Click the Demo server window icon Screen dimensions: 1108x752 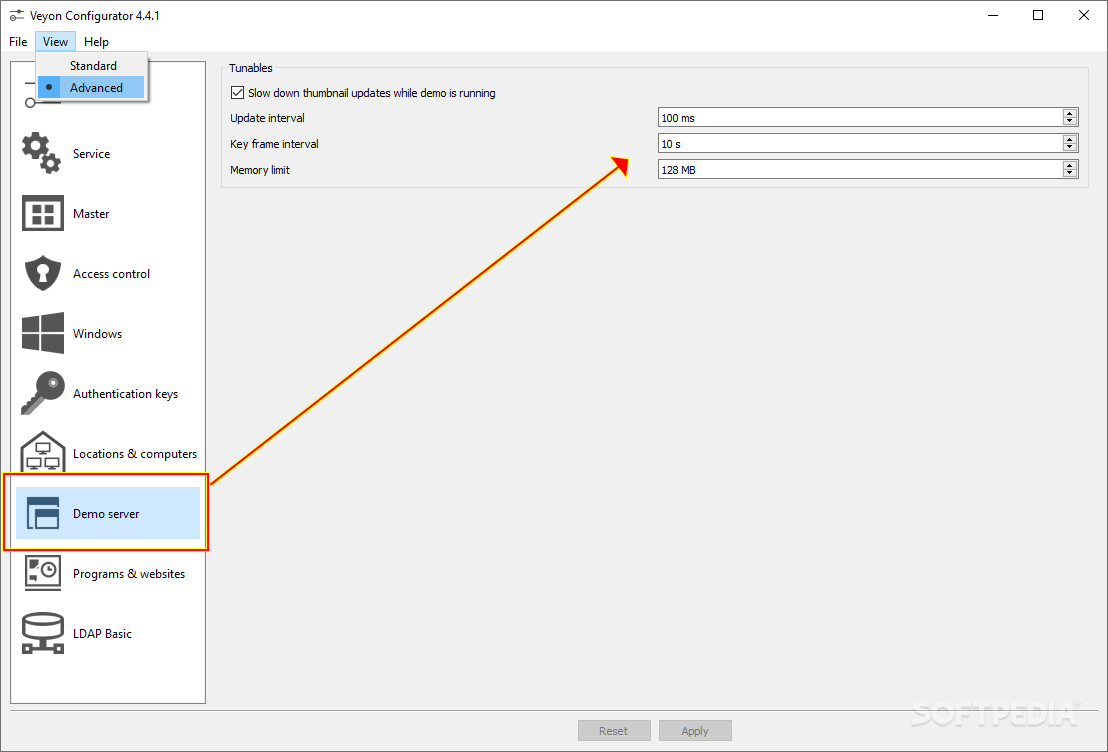coord(42,513)
